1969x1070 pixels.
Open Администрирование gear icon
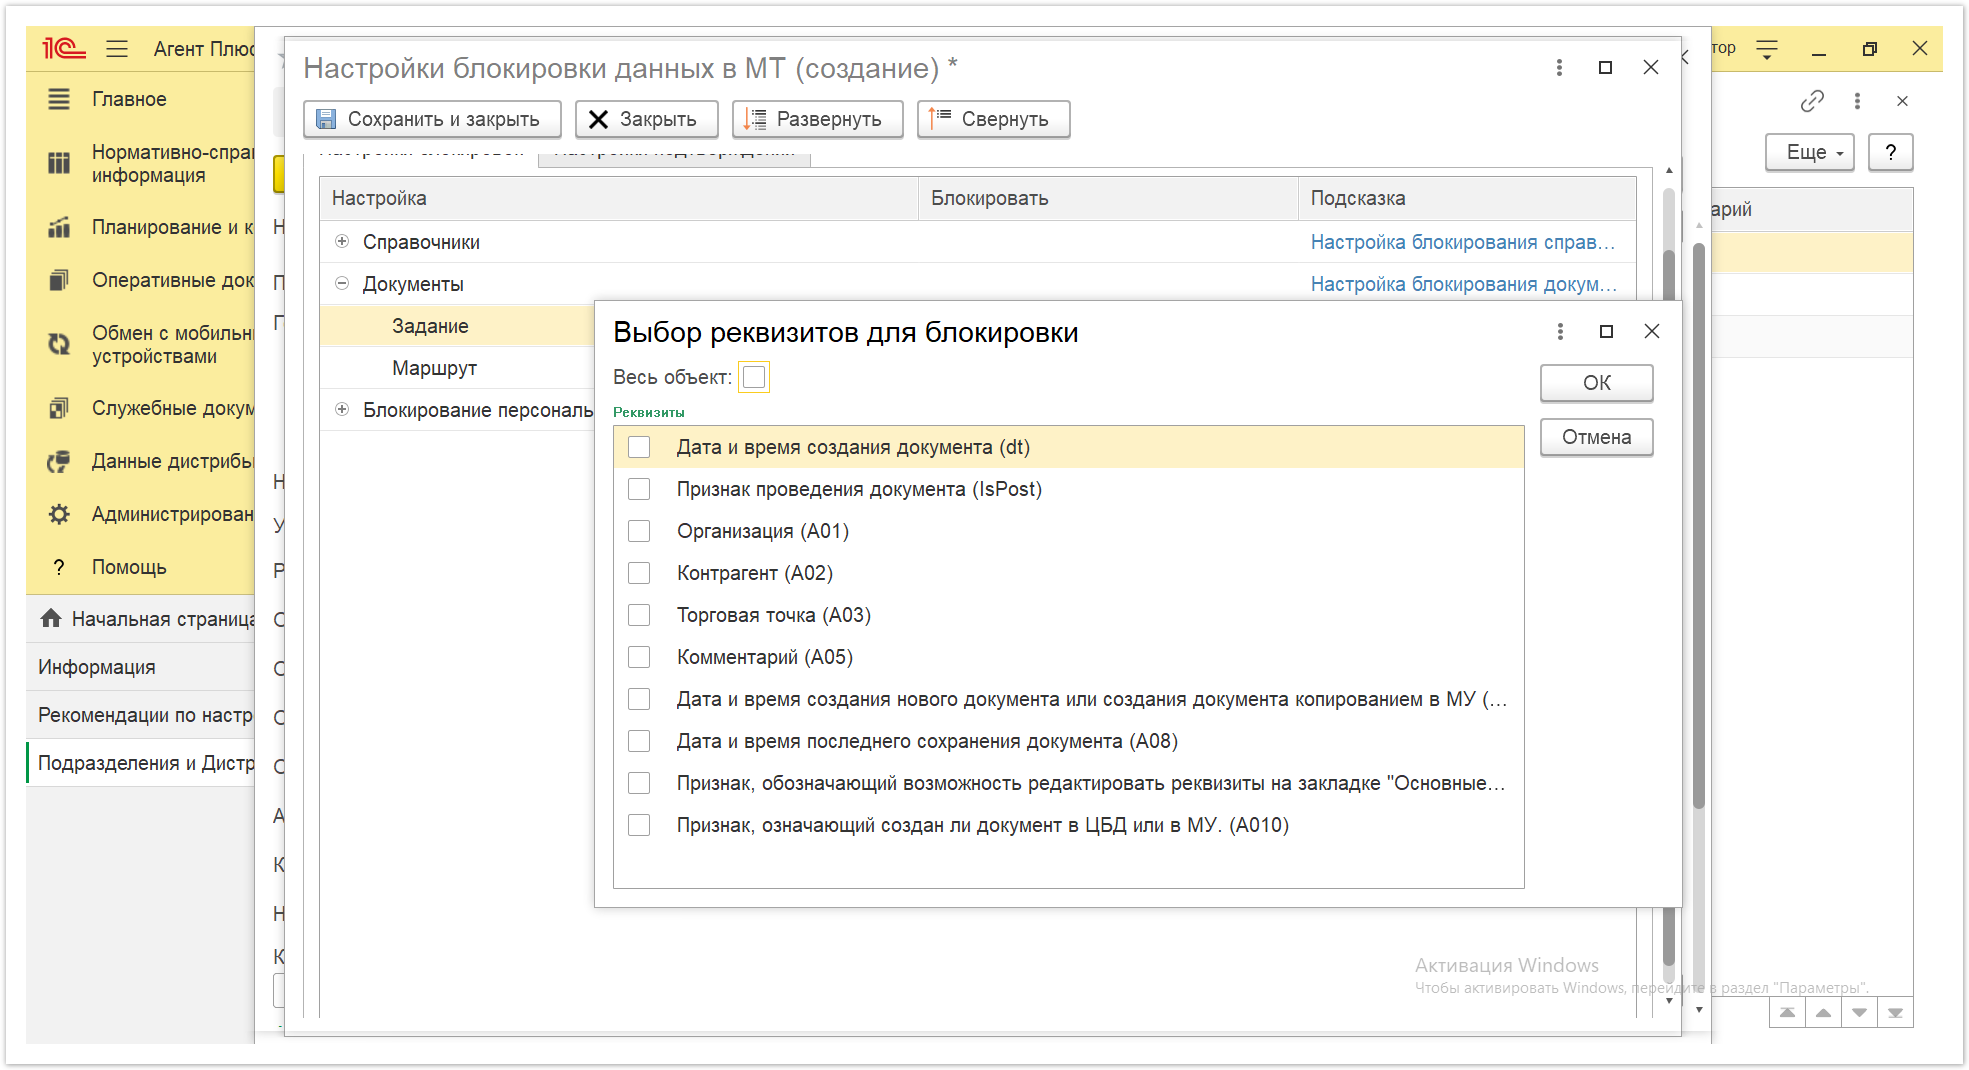pyautogui.click(x=59, y=514)
